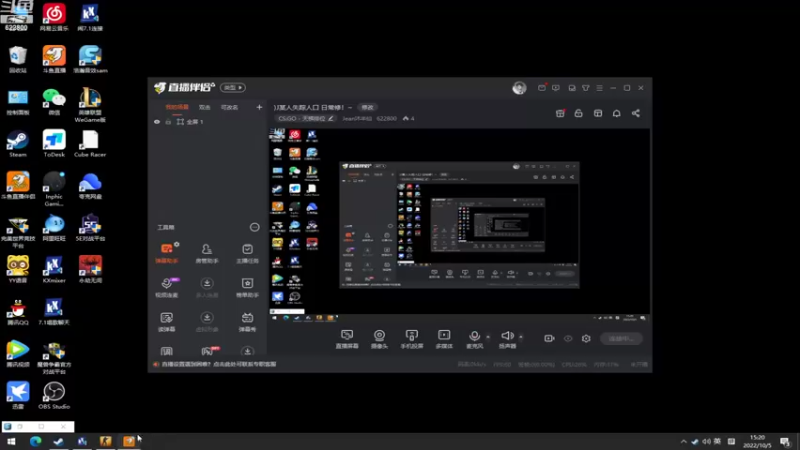Open the 榜单助手 tool
Image resolution: width=800 pixels, height=450 pixels.
pyautogui.click(x=247, y=287)
